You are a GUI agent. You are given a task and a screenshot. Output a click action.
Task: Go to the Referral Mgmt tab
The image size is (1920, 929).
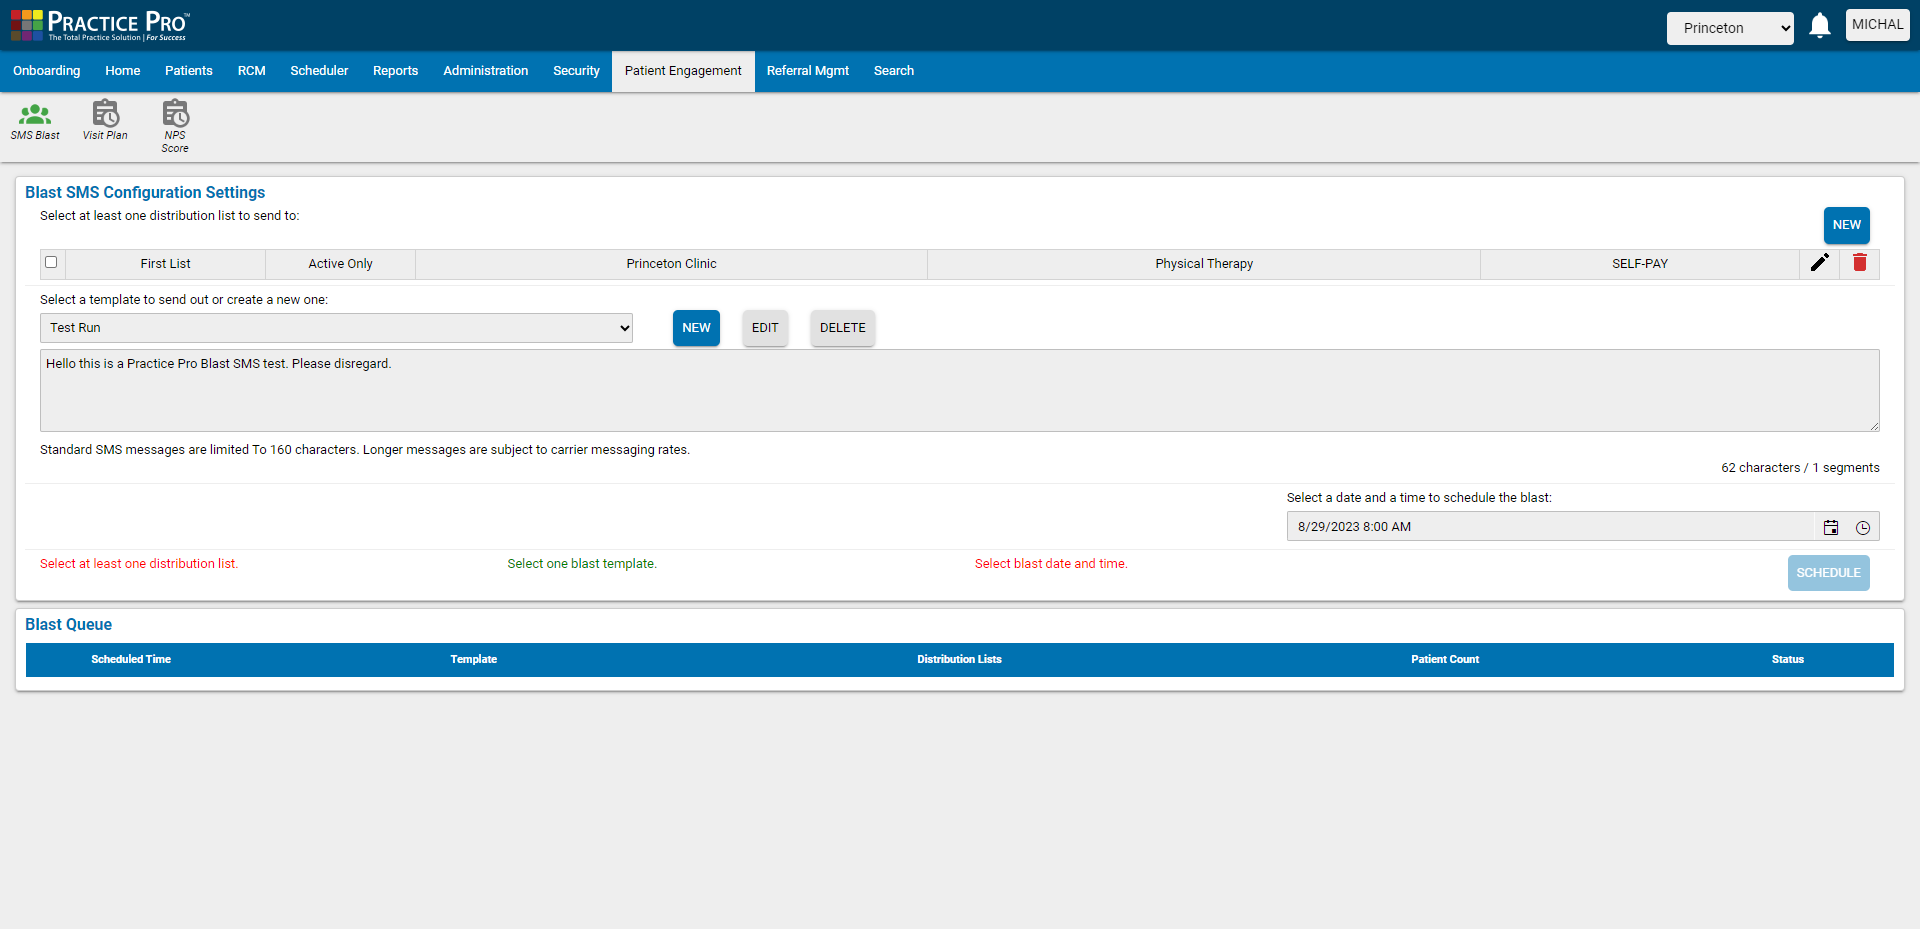(807, 71)
